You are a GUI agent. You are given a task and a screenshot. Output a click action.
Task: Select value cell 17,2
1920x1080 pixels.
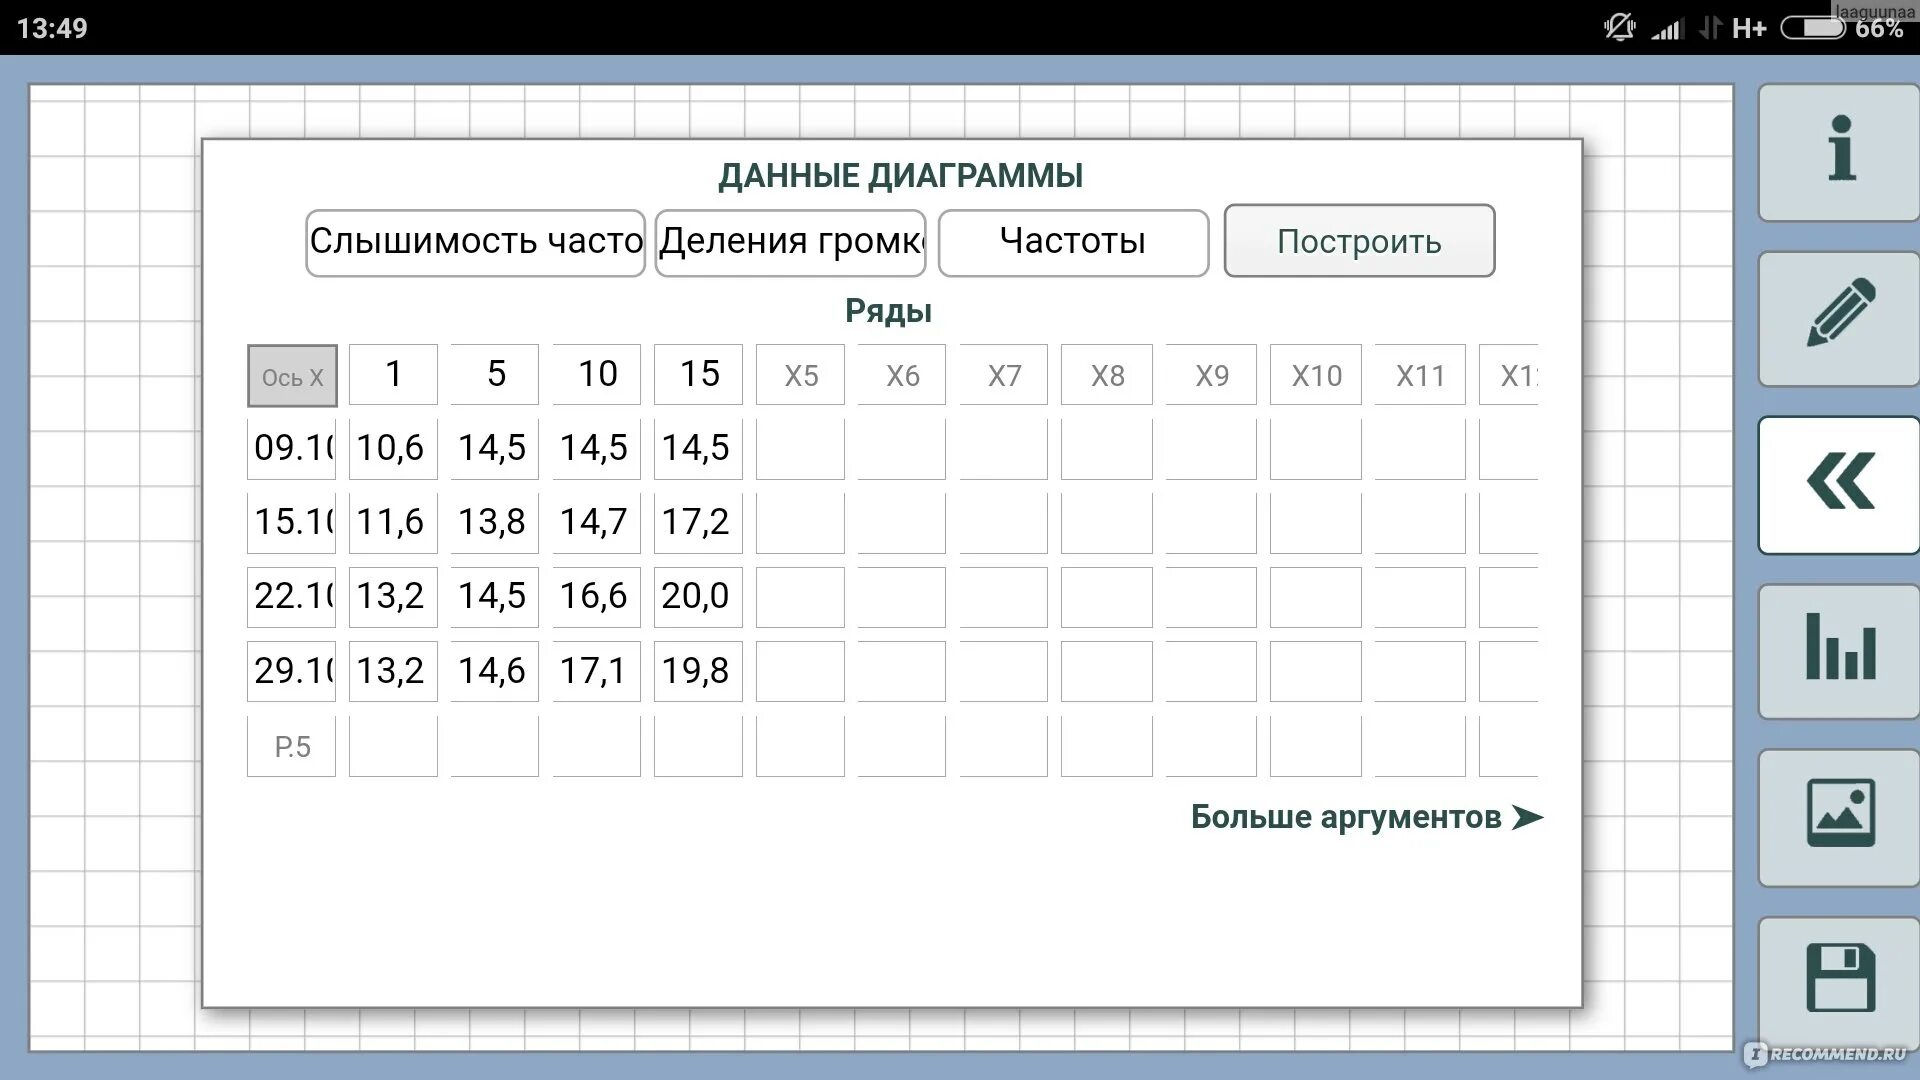click(698, 523)
